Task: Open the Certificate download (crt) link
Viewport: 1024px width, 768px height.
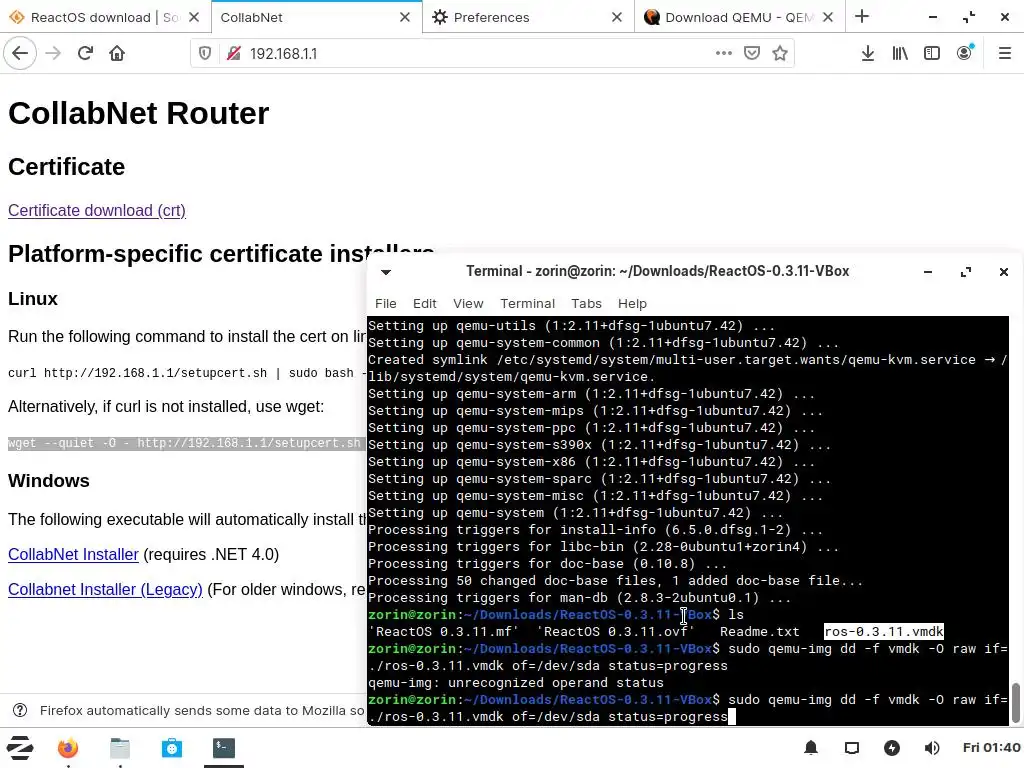Action: coord(97,210)
